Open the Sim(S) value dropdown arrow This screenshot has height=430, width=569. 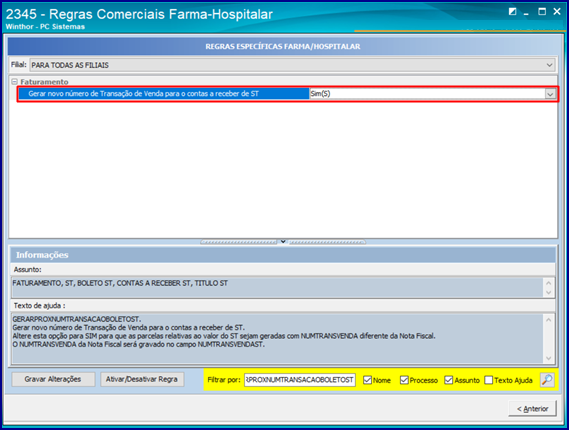tap(550, 94)
